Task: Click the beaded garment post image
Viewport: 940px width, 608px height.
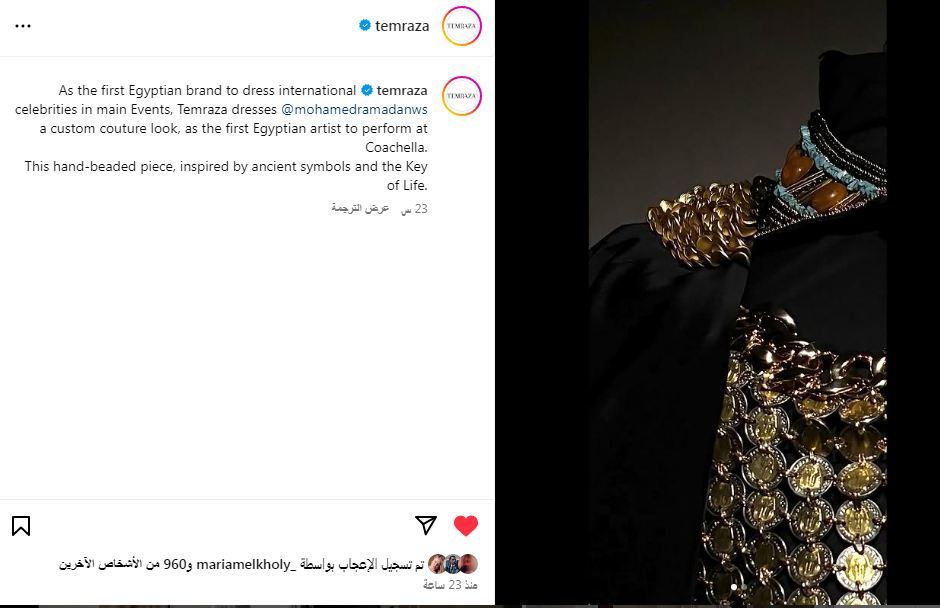Action: (737, 302)
